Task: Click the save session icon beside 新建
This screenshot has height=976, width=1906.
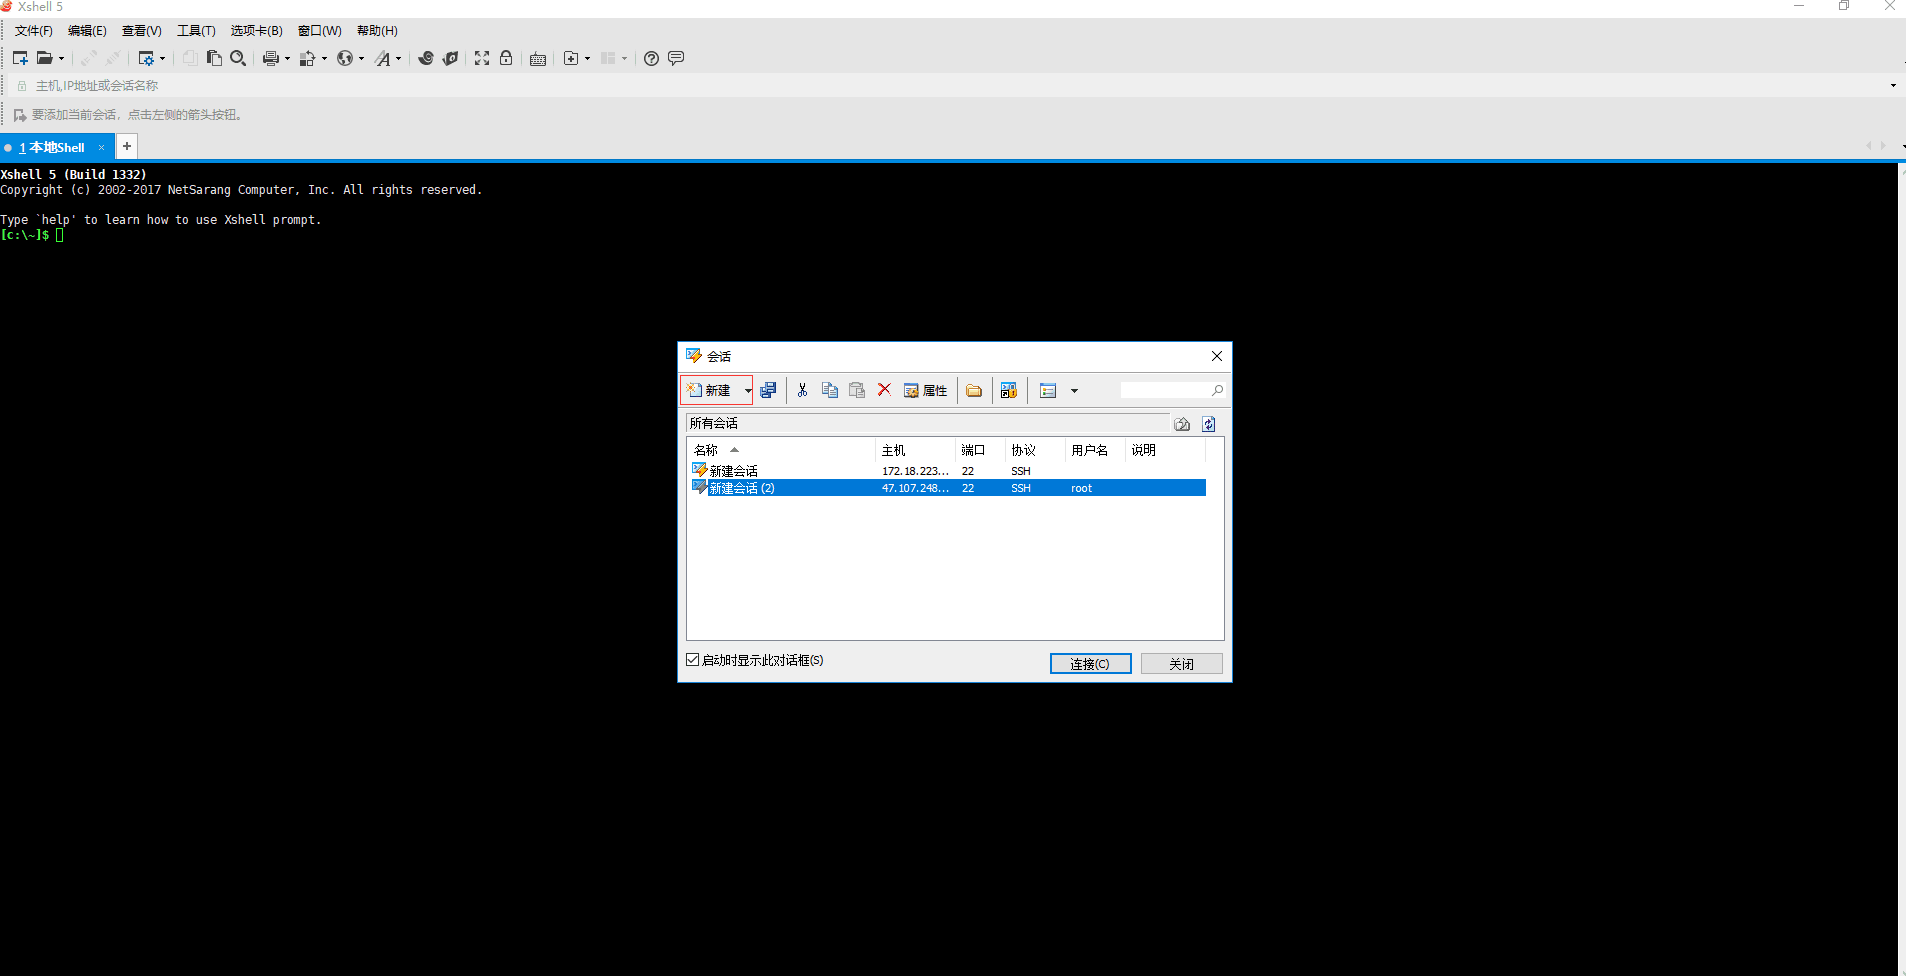Action: [768, 390]
